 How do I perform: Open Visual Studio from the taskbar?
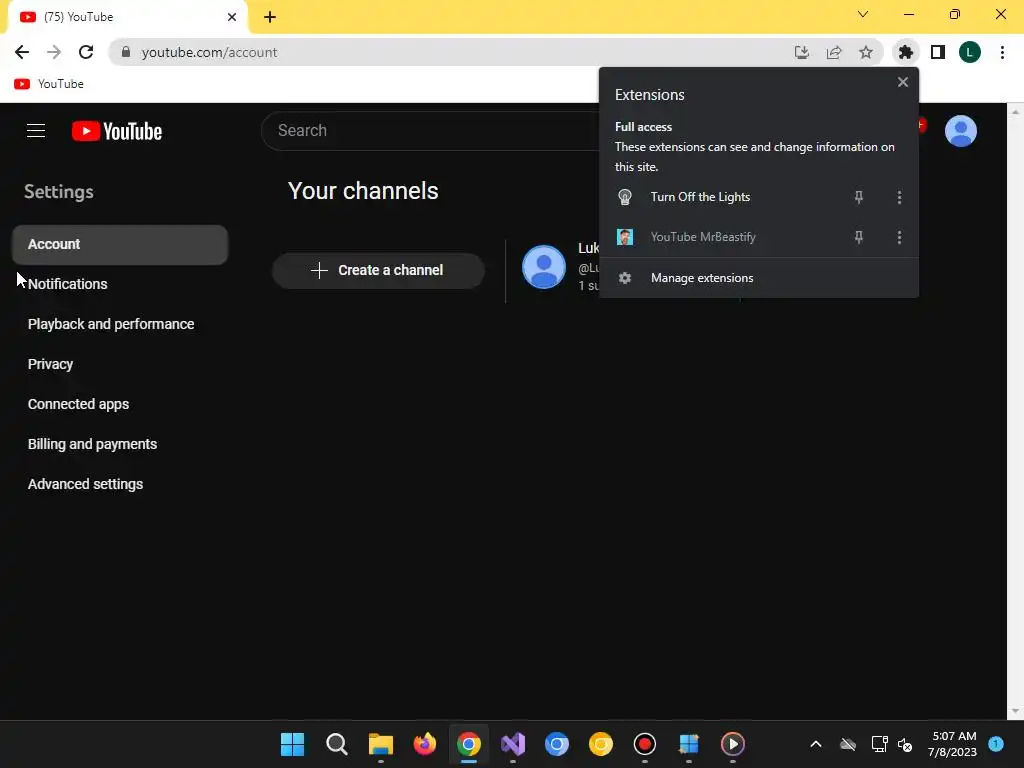[513, 744]
